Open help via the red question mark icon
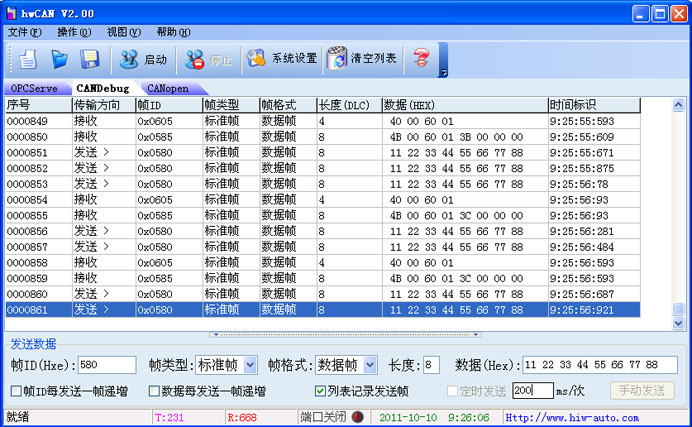The width and height of the screenshot is (692, 427). click(421, 58)
